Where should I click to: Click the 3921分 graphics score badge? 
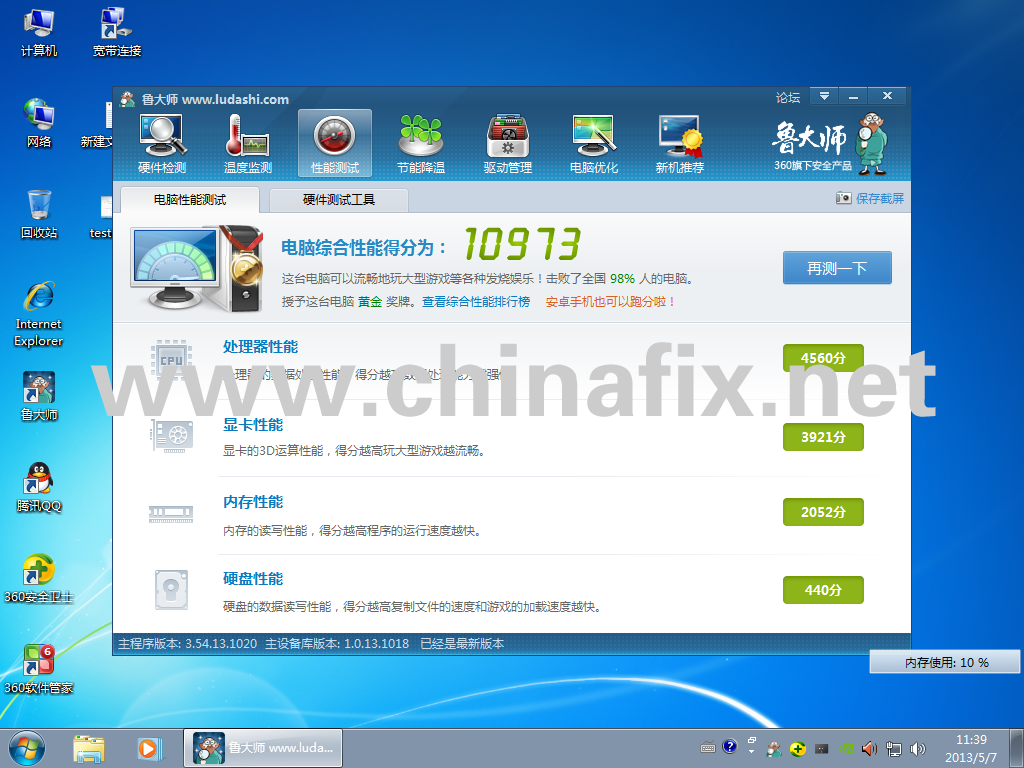tap(823, 437)
